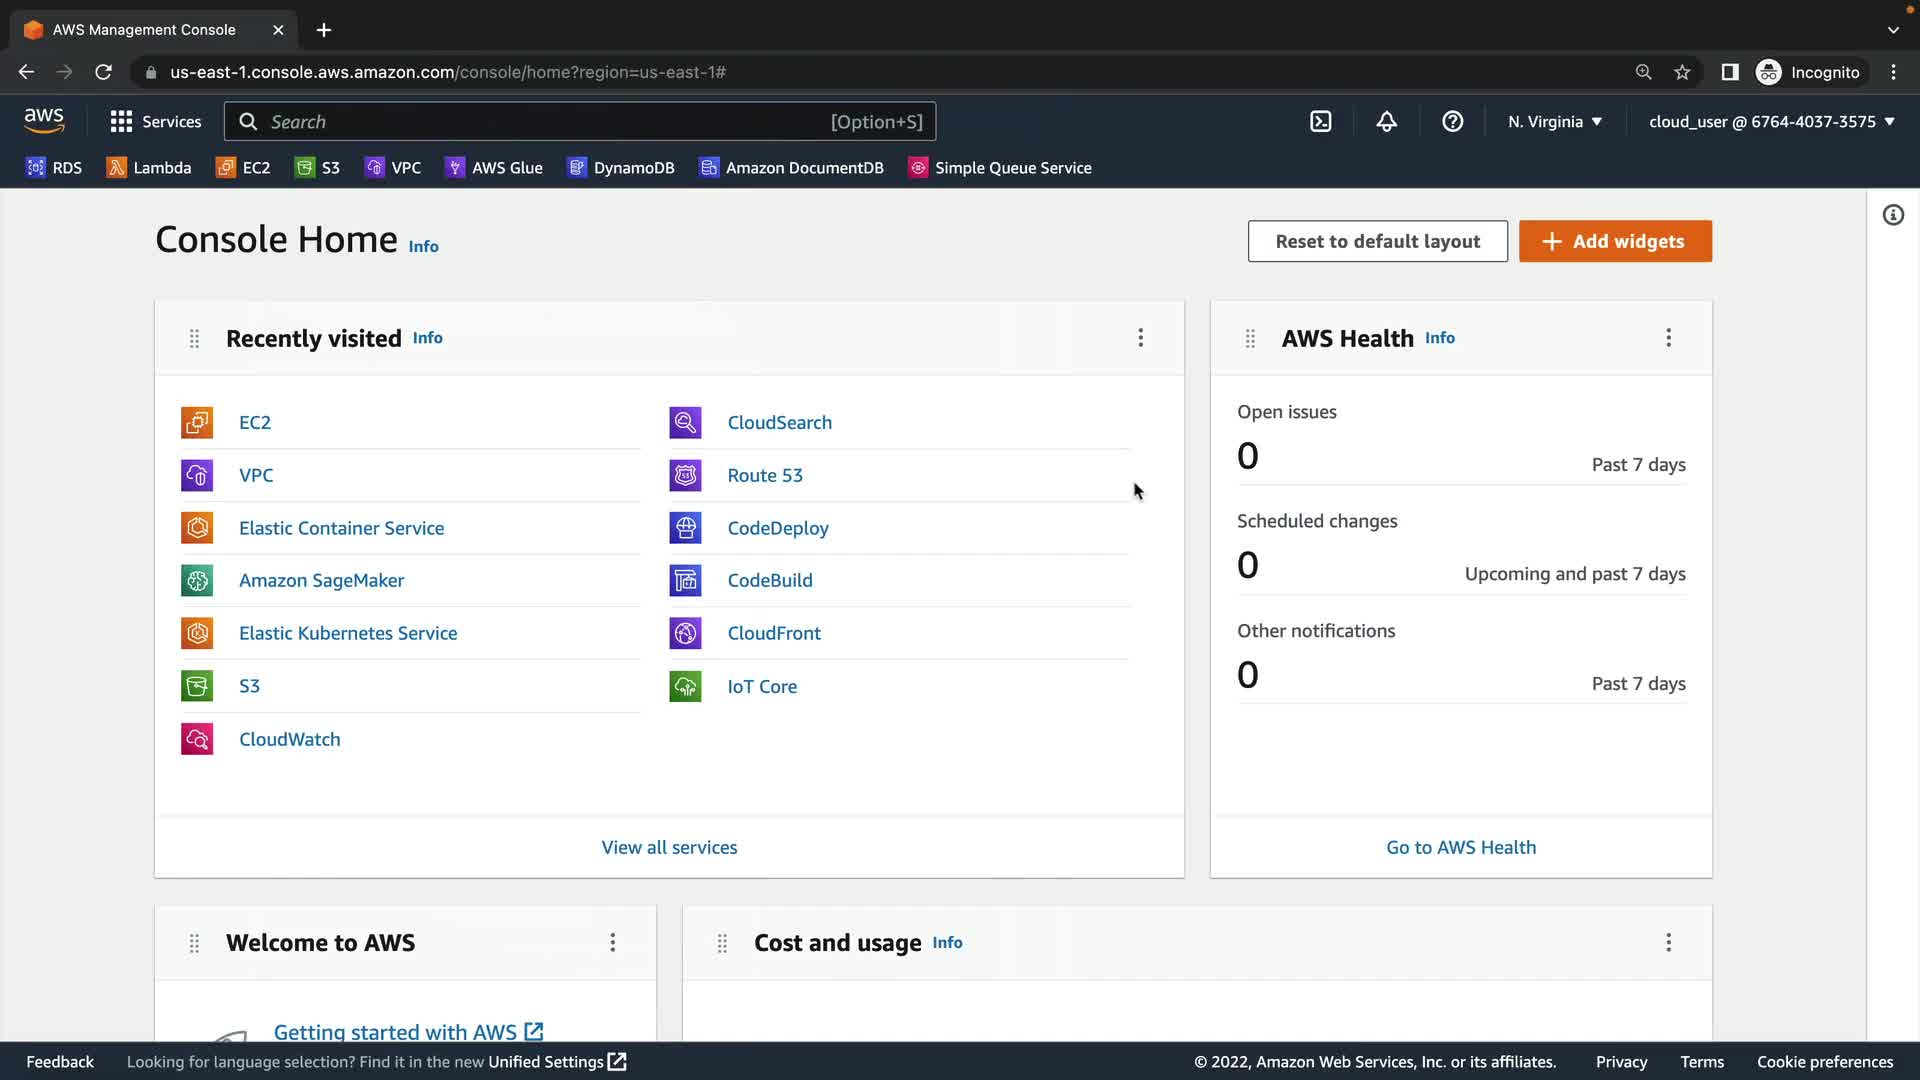Click the Amazon SageMaker service icon
The width and height of the screenshot is (1920, 1080).
197,581
